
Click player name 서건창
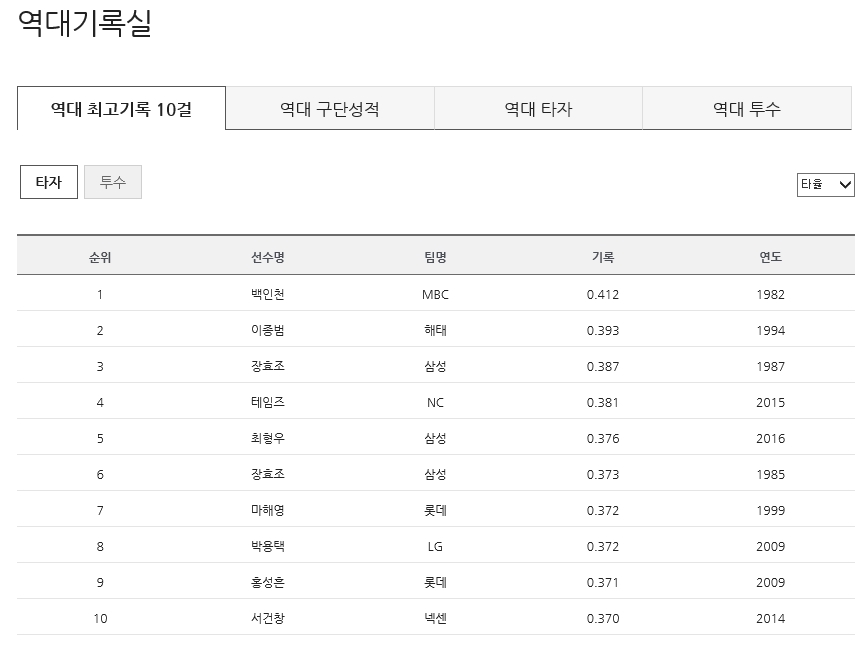(x=267, y=618)
